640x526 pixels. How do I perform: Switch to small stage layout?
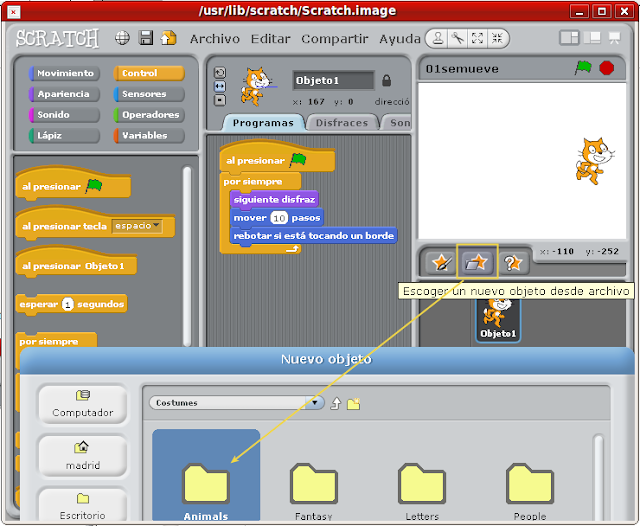[569, 38]
